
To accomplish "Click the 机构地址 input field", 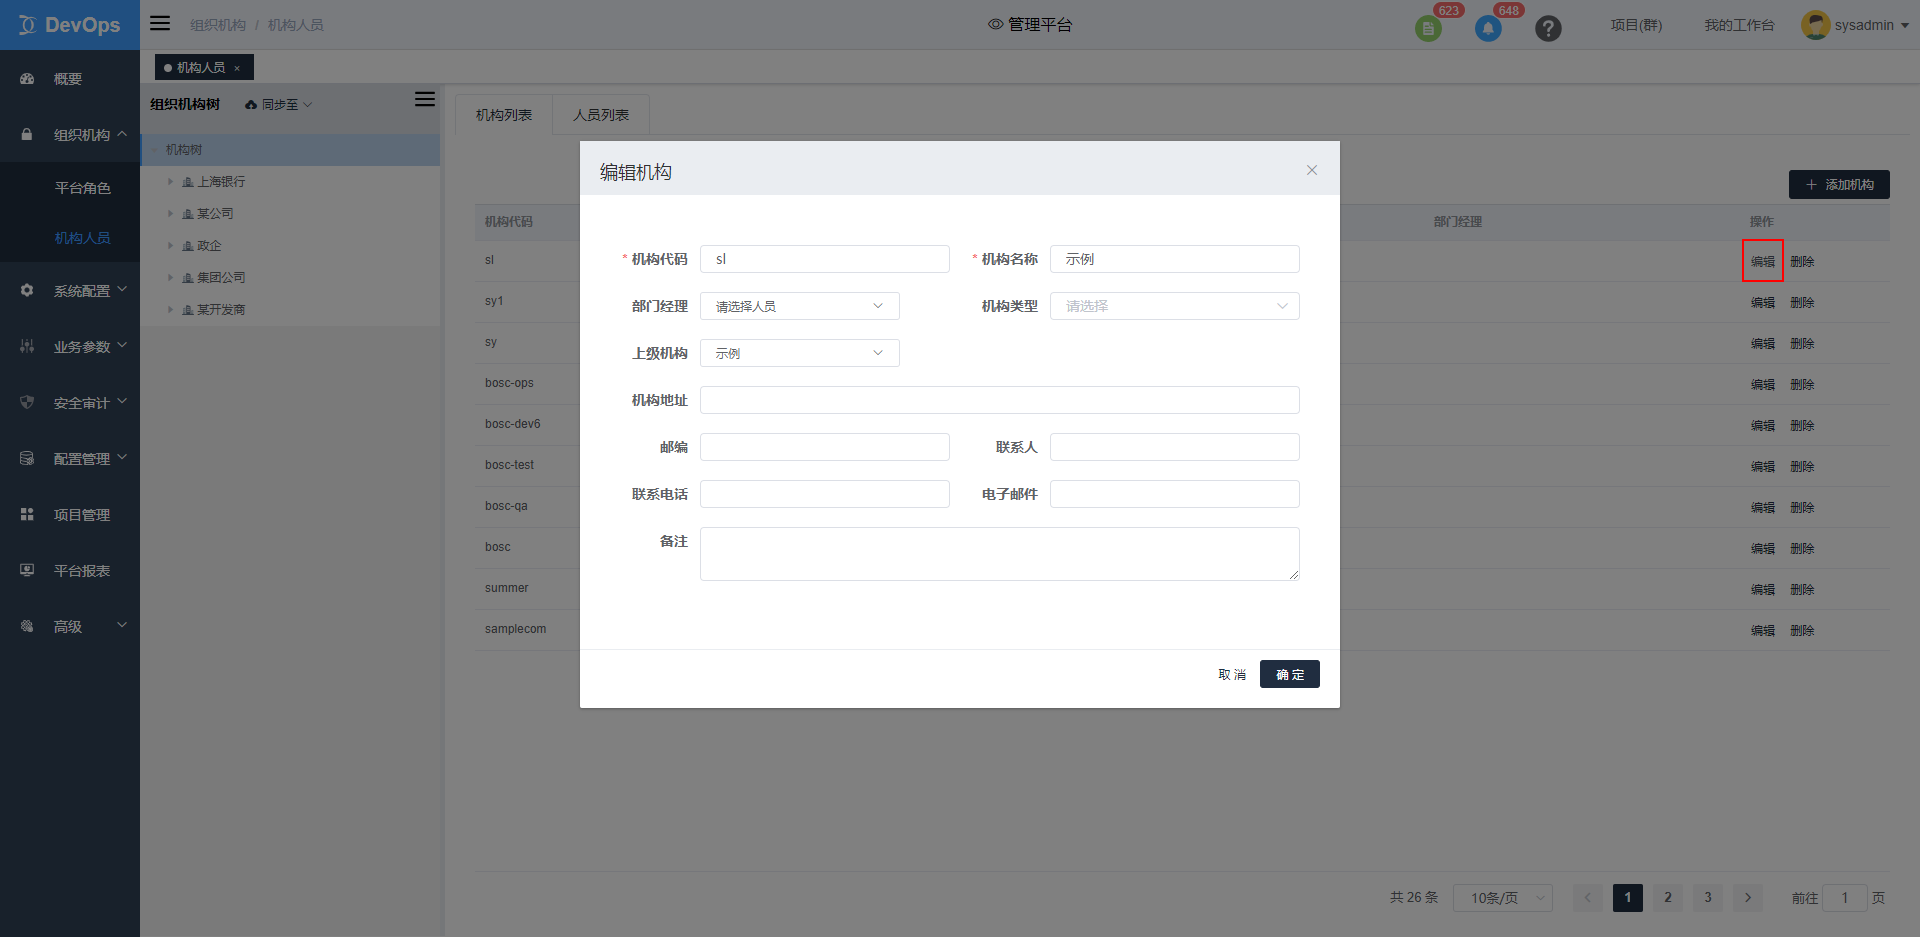I will (1000, 400).
